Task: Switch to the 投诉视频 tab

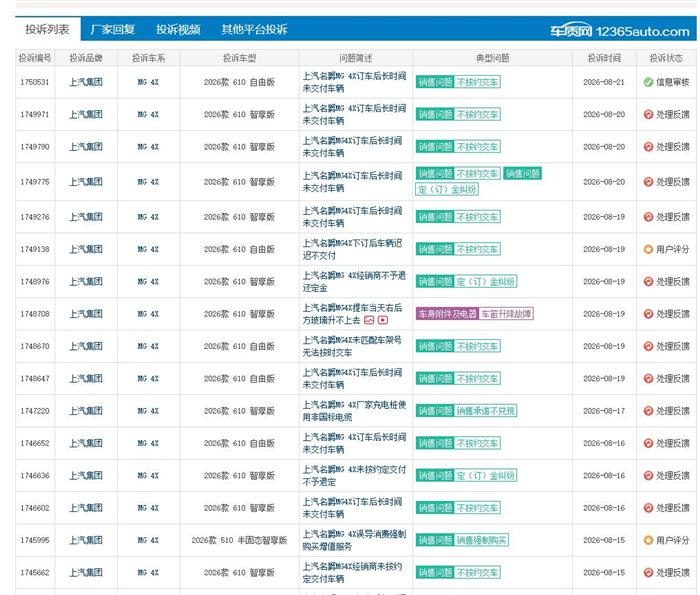Action: 178,29
